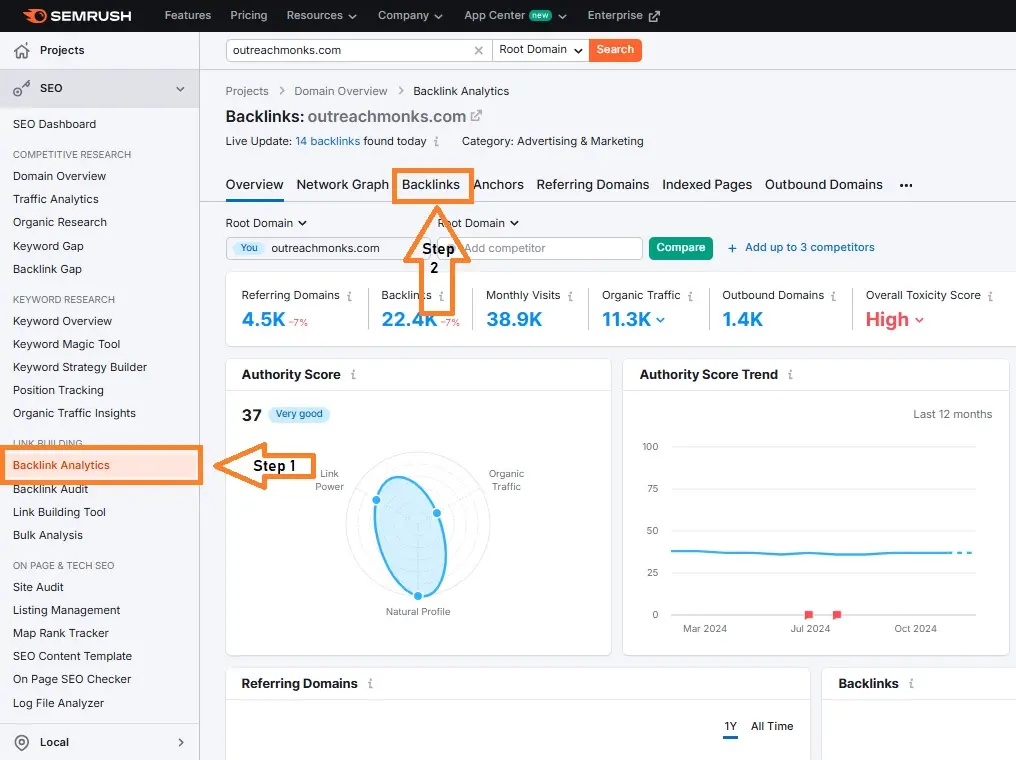Show Organic Traffic info icon
This screenshot has width=1016, height=760.
tap(690, 296)
